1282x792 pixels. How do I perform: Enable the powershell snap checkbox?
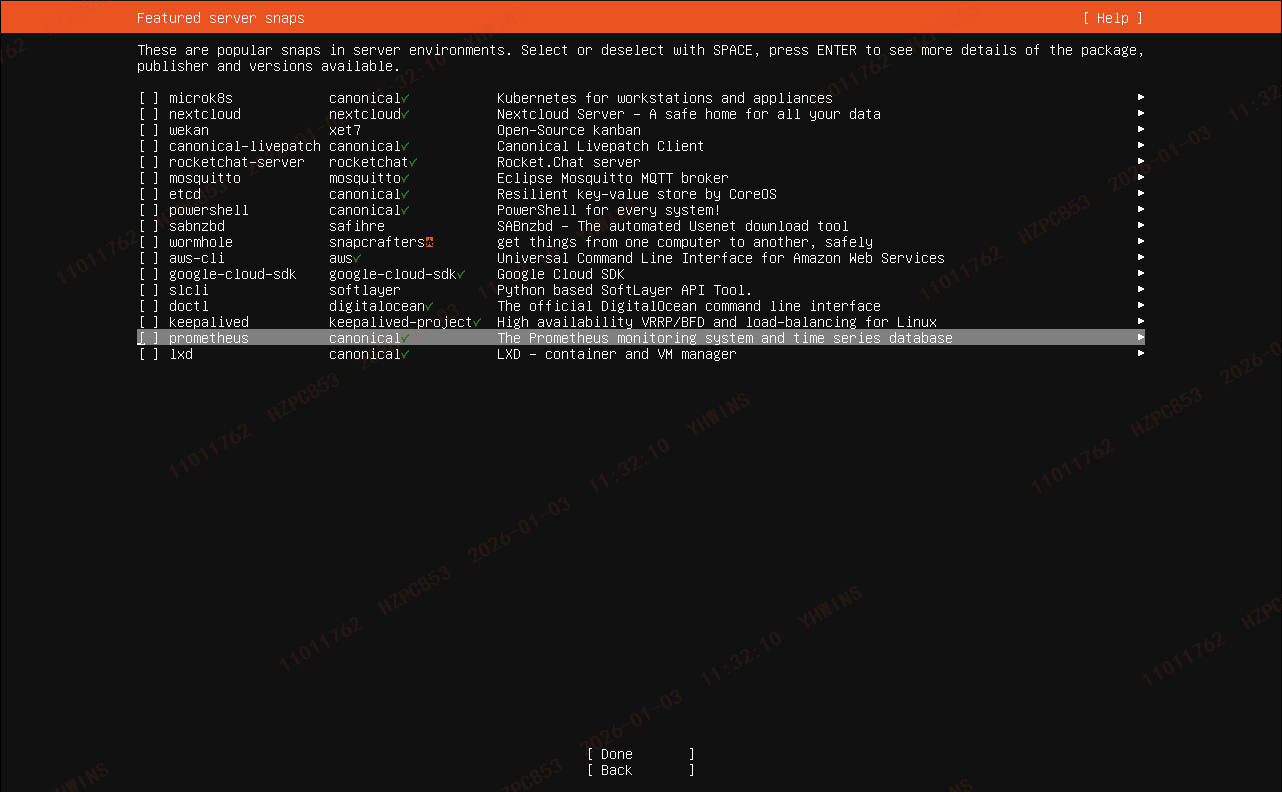(148, 210)
